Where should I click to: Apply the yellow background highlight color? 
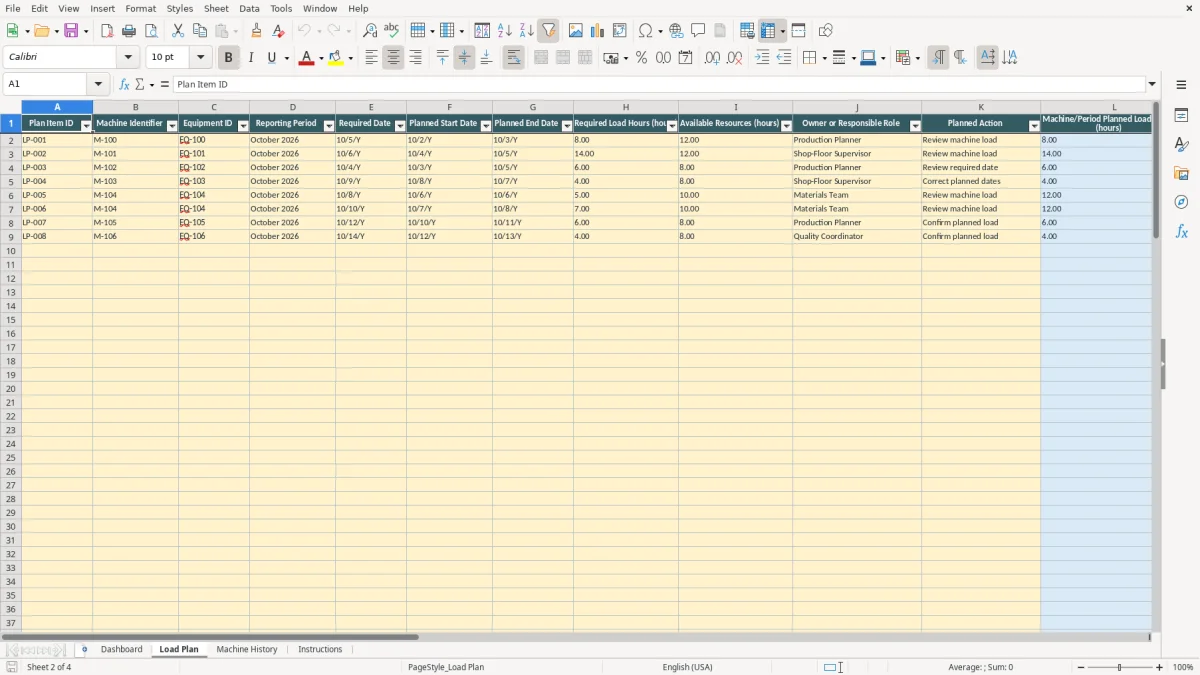[336, 58]
